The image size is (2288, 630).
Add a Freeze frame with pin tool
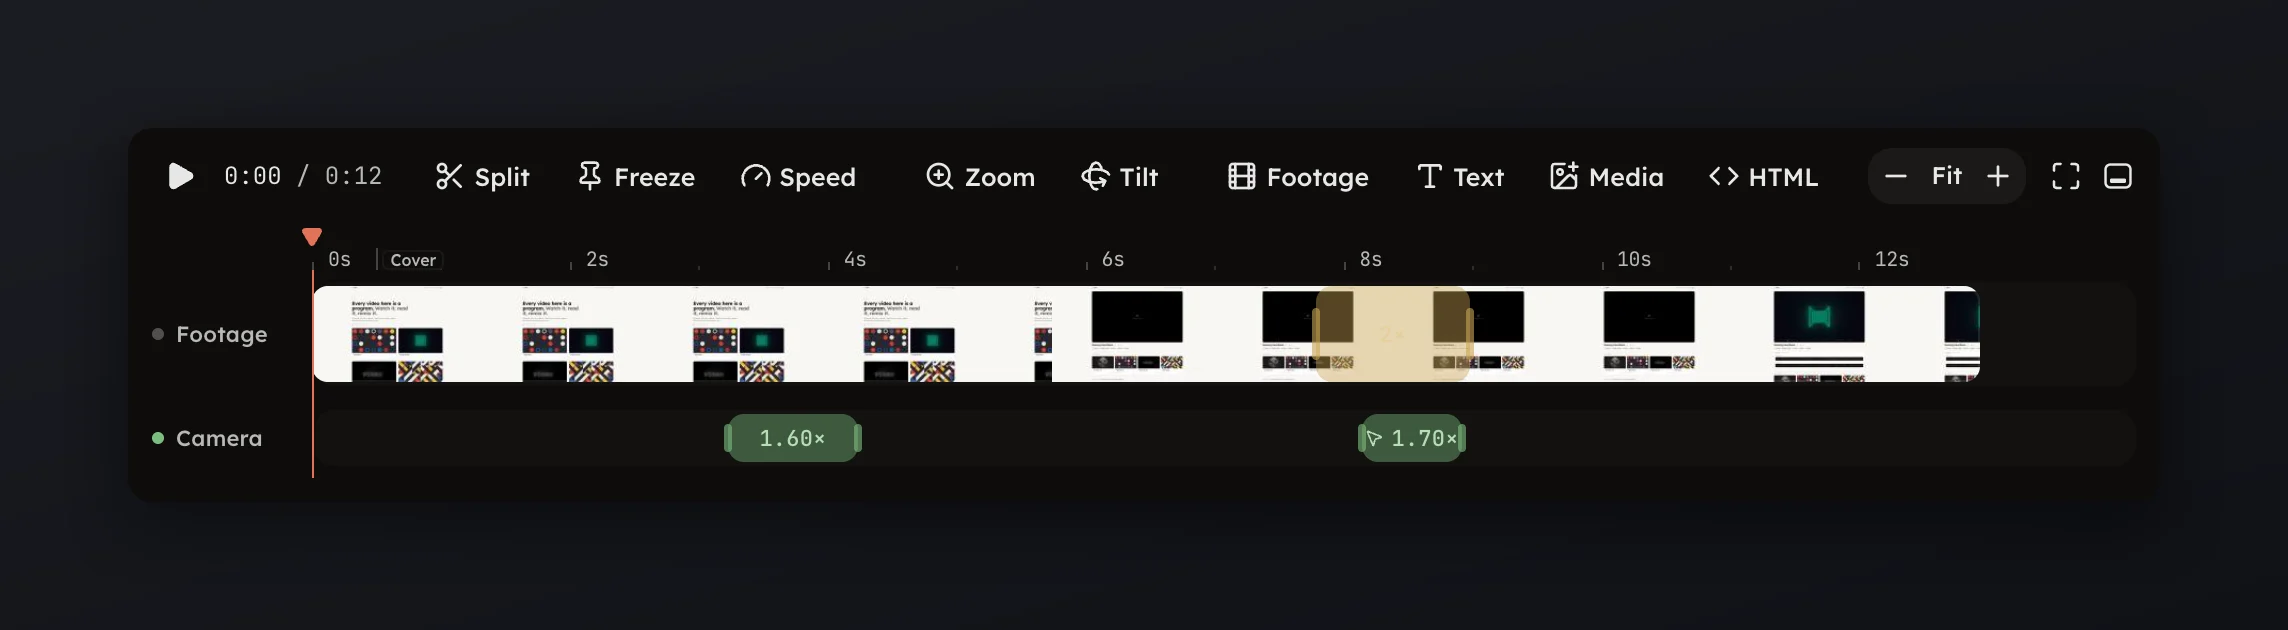[x=636, y=176]
